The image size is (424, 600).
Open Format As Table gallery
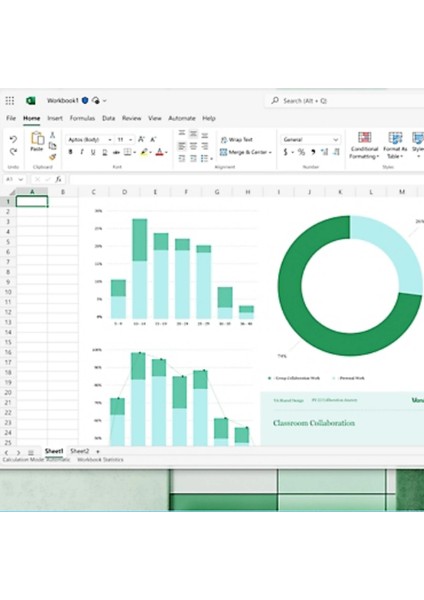[395, 145]
